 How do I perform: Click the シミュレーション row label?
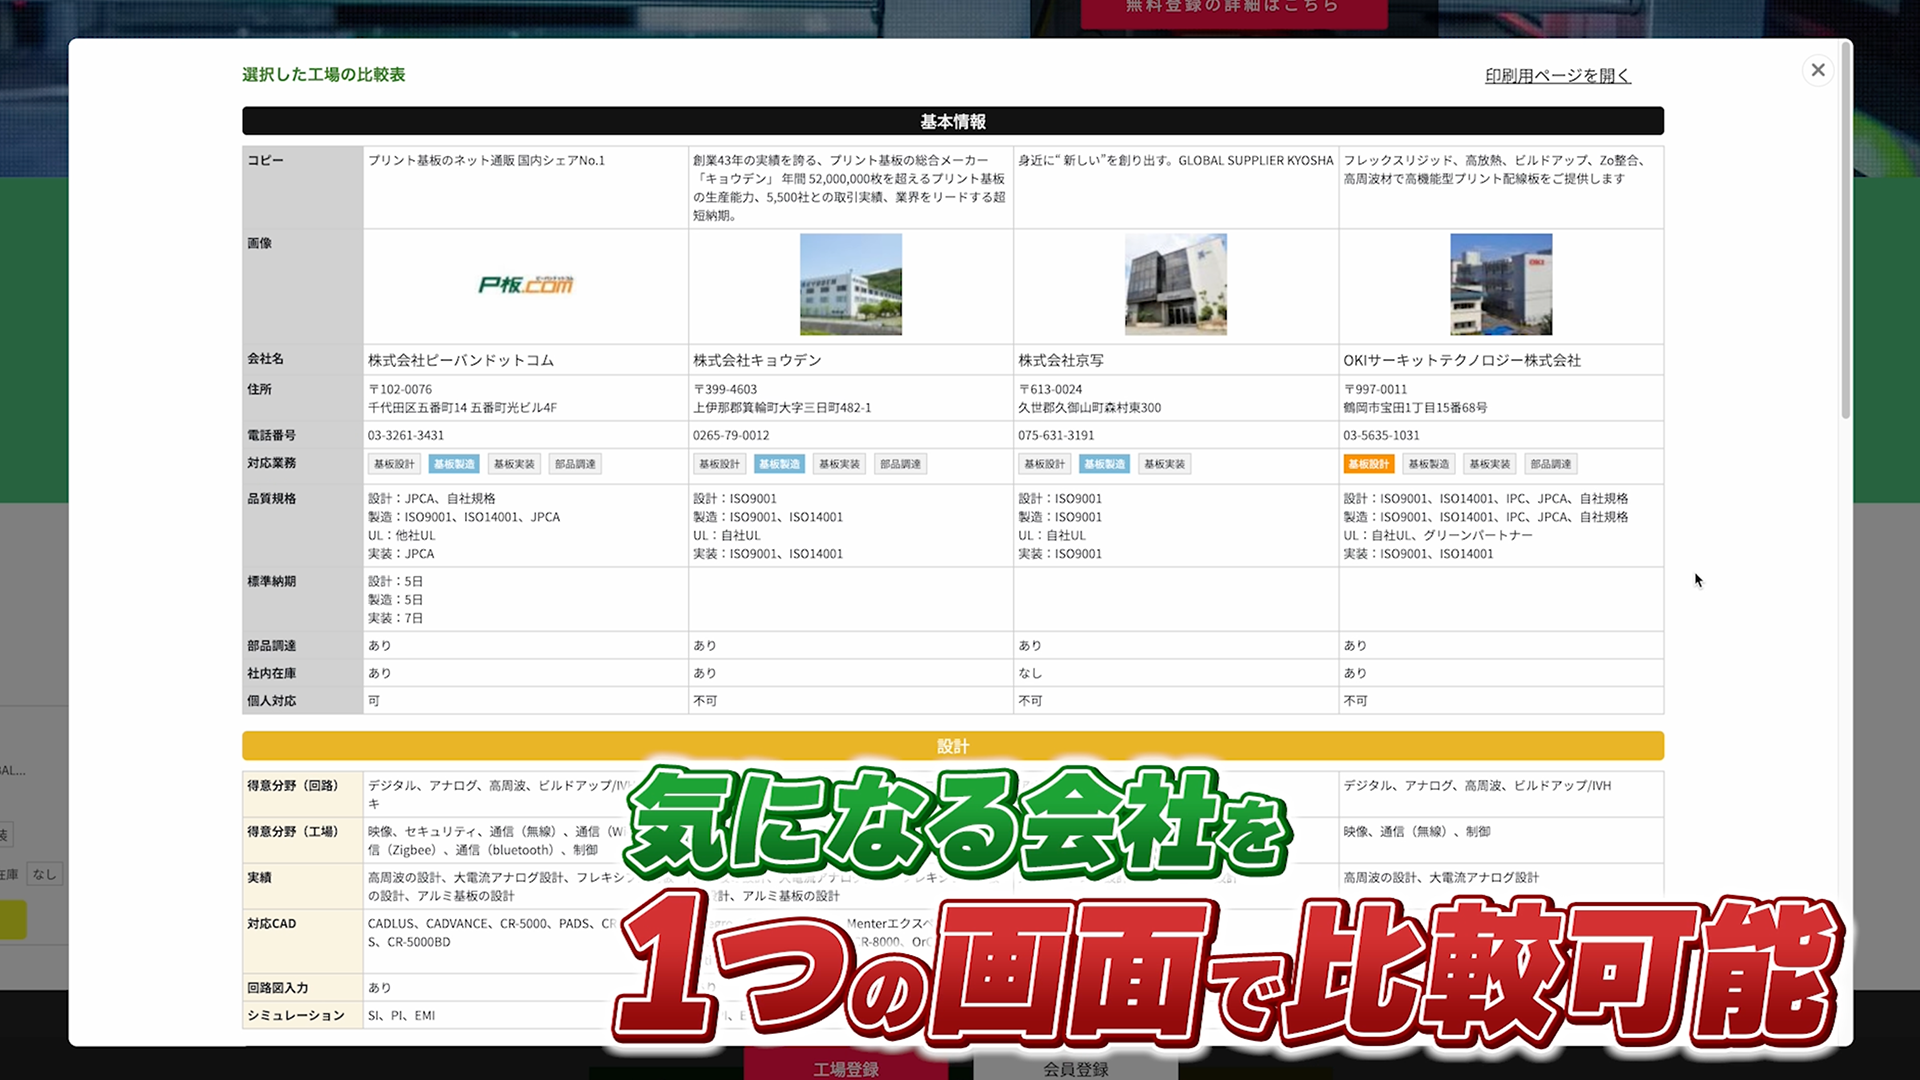click(295, 1015)
